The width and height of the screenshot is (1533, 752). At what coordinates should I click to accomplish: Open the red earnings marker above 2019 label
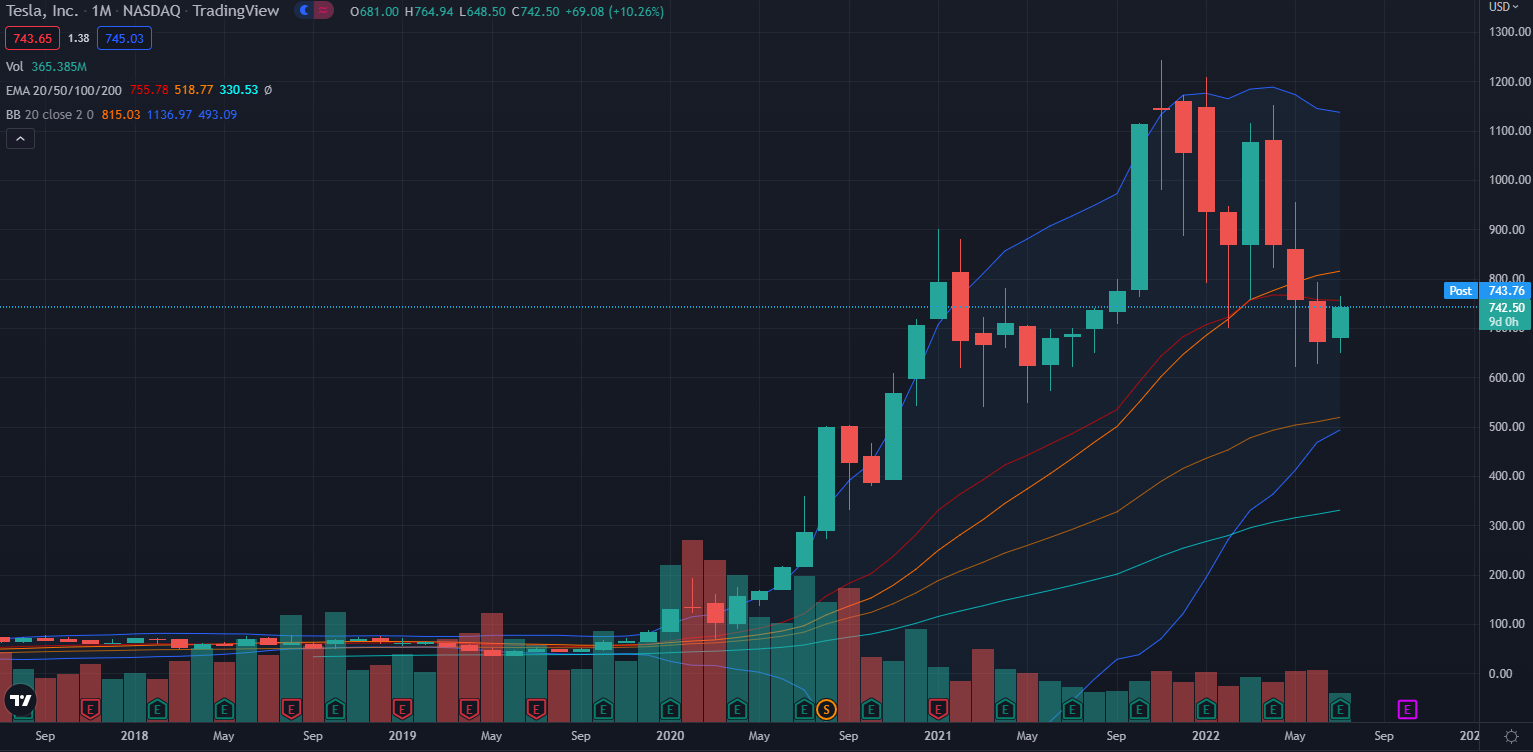coord(402,710)
